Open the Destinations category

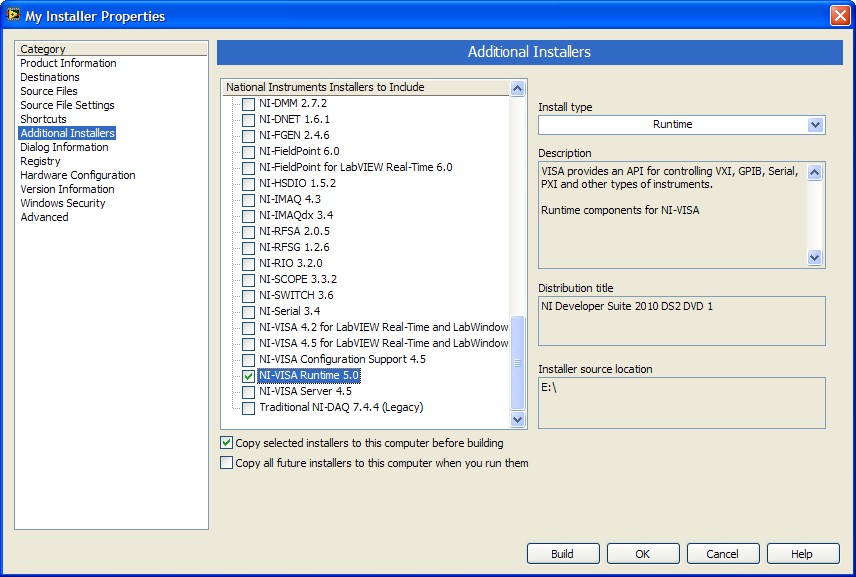(50, 78)
